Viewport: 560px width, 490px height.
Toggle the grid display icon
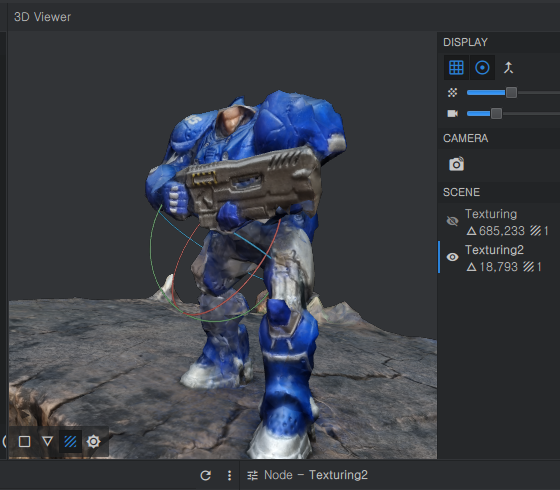(456, 68)
